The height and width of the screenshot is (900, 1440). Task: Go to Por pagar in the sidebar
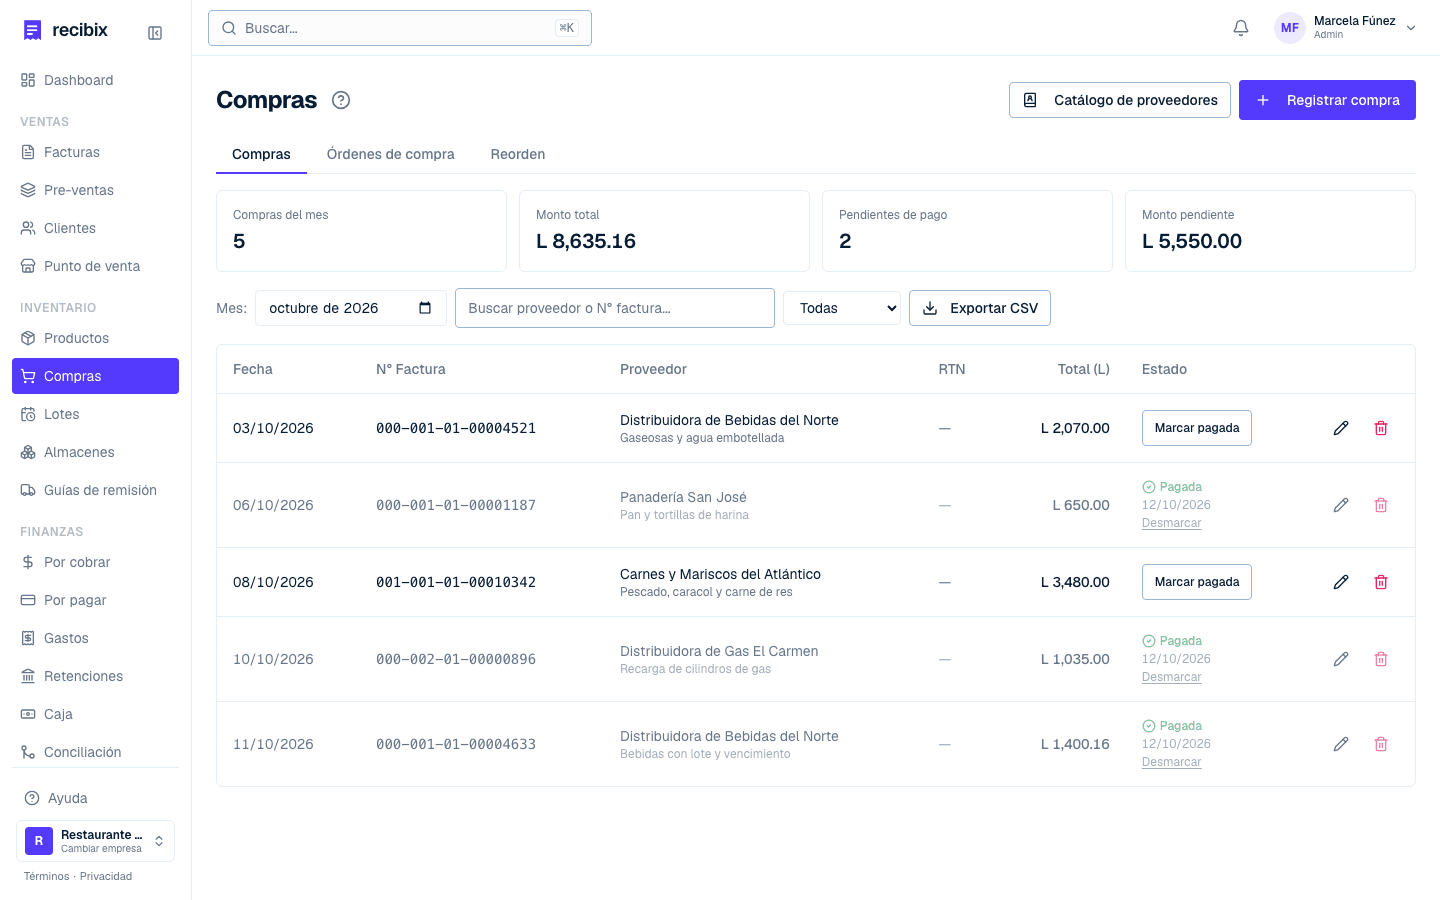95,600
